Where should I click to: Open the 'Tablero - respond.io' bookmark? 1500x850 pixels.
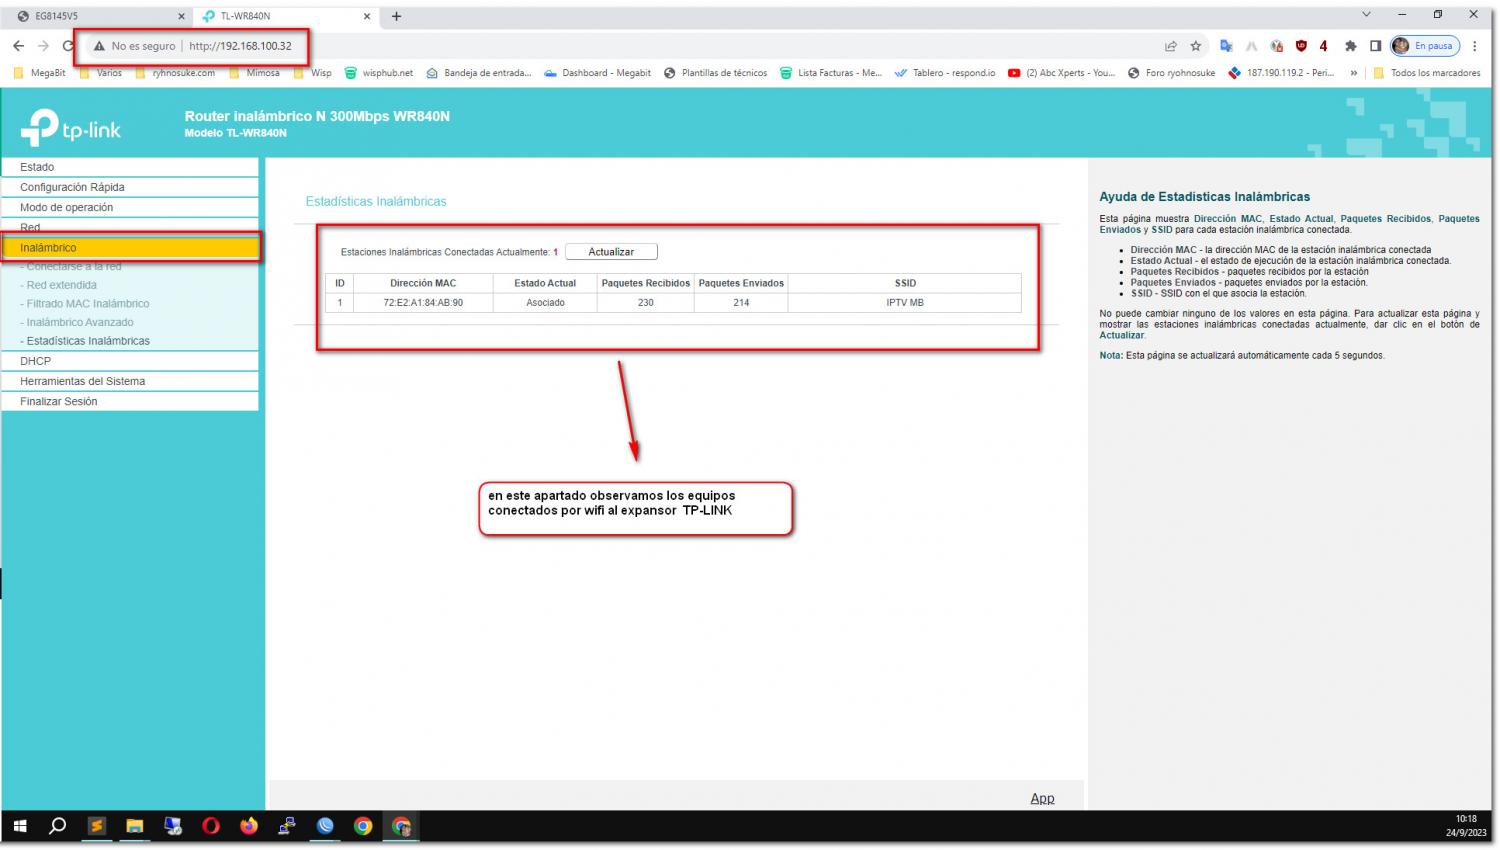945,73
